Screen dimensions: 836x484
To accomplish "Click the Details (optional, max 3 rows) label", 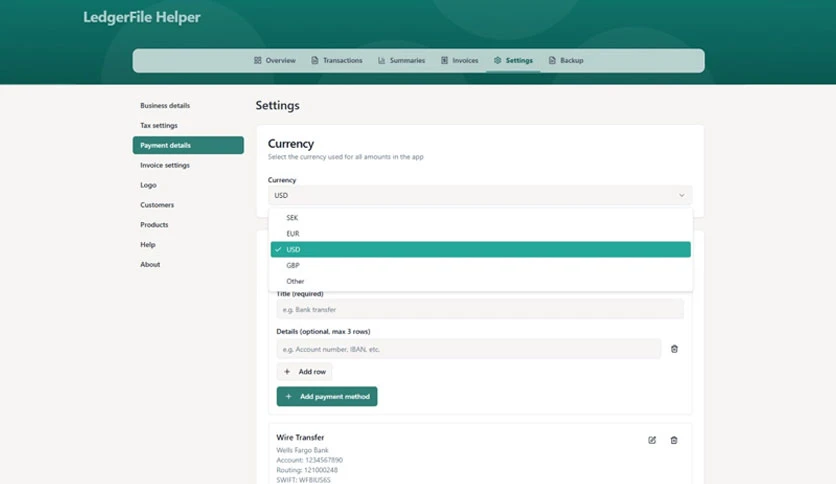I will click(x=323, y=332).
